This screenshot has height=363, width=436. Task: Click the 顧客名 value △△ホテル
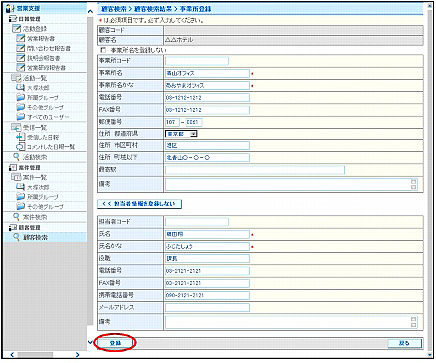click(x=179, y=40)
